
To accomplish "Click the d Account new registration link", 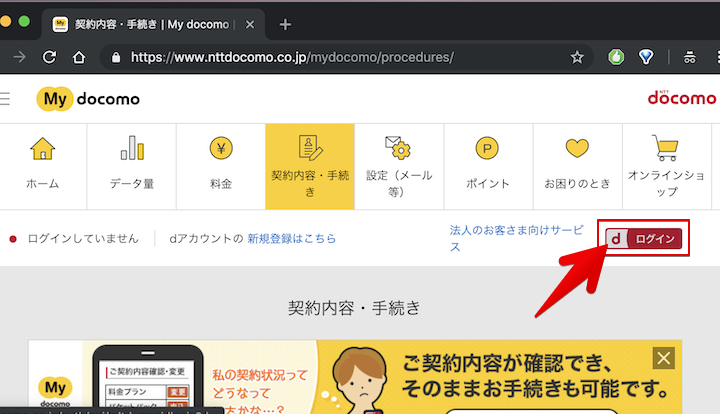I will tap(292, 239).
